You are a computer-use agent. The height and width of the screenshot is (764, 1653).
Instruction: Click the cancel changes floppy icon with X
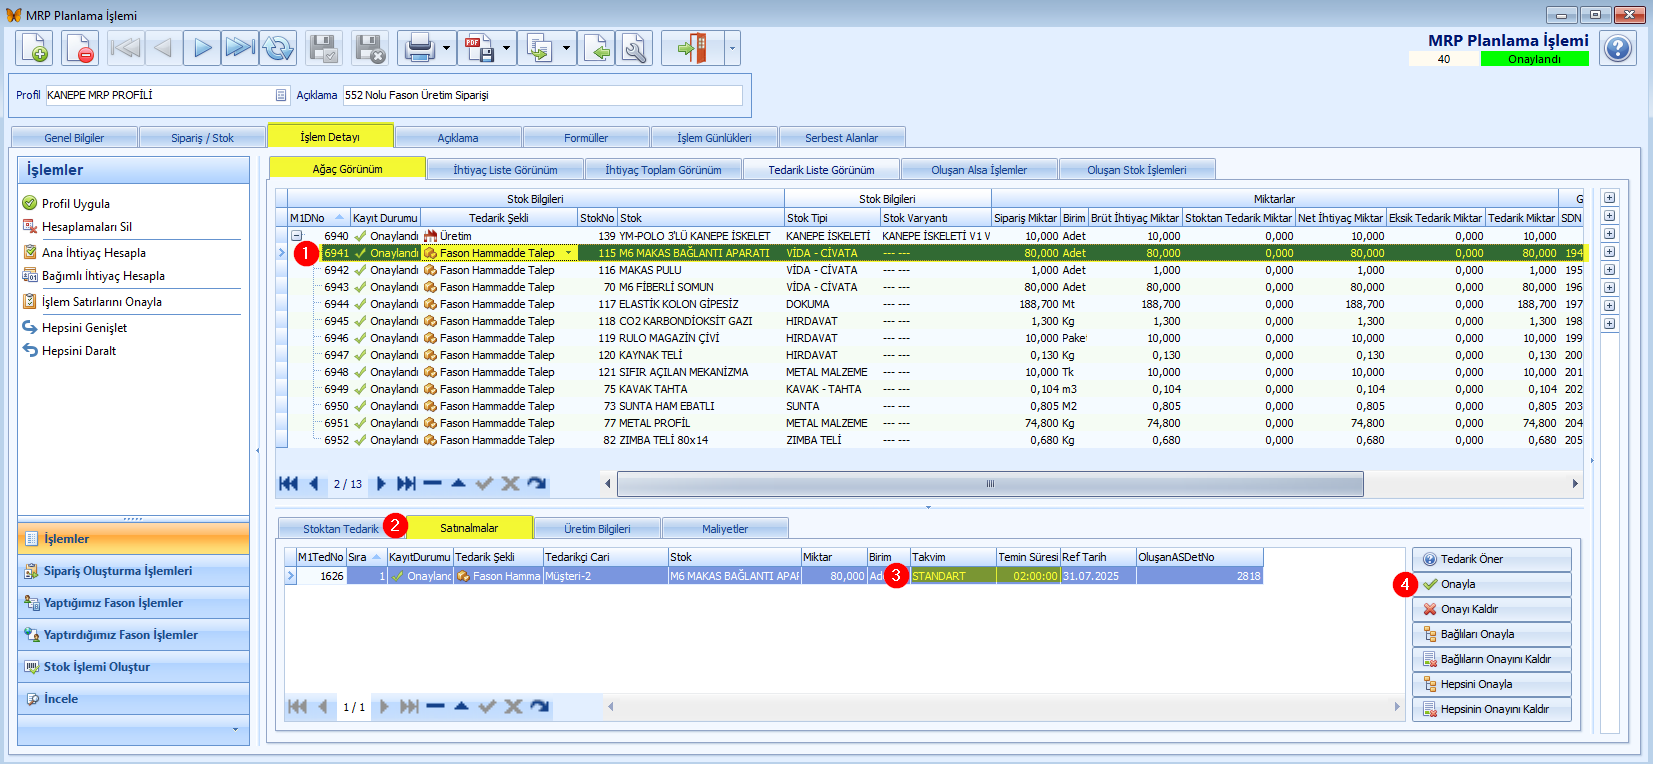tap(370, 48)
